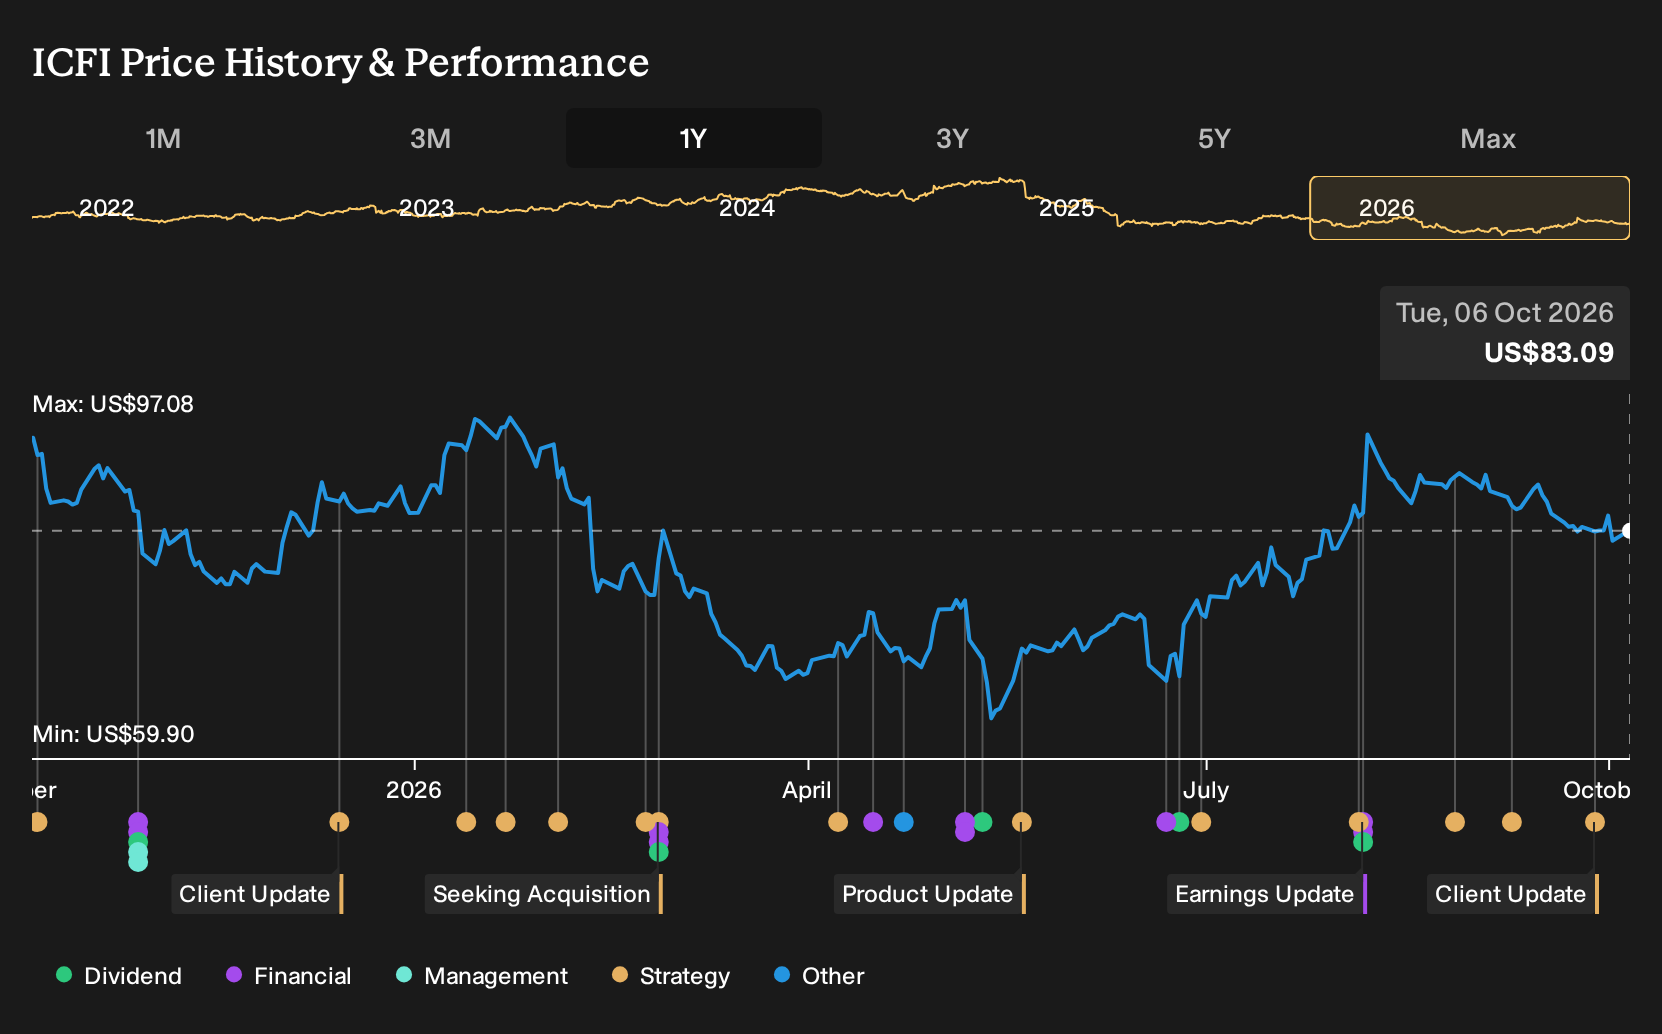Open the Seeking Acquisition event label

coord(543,894)
